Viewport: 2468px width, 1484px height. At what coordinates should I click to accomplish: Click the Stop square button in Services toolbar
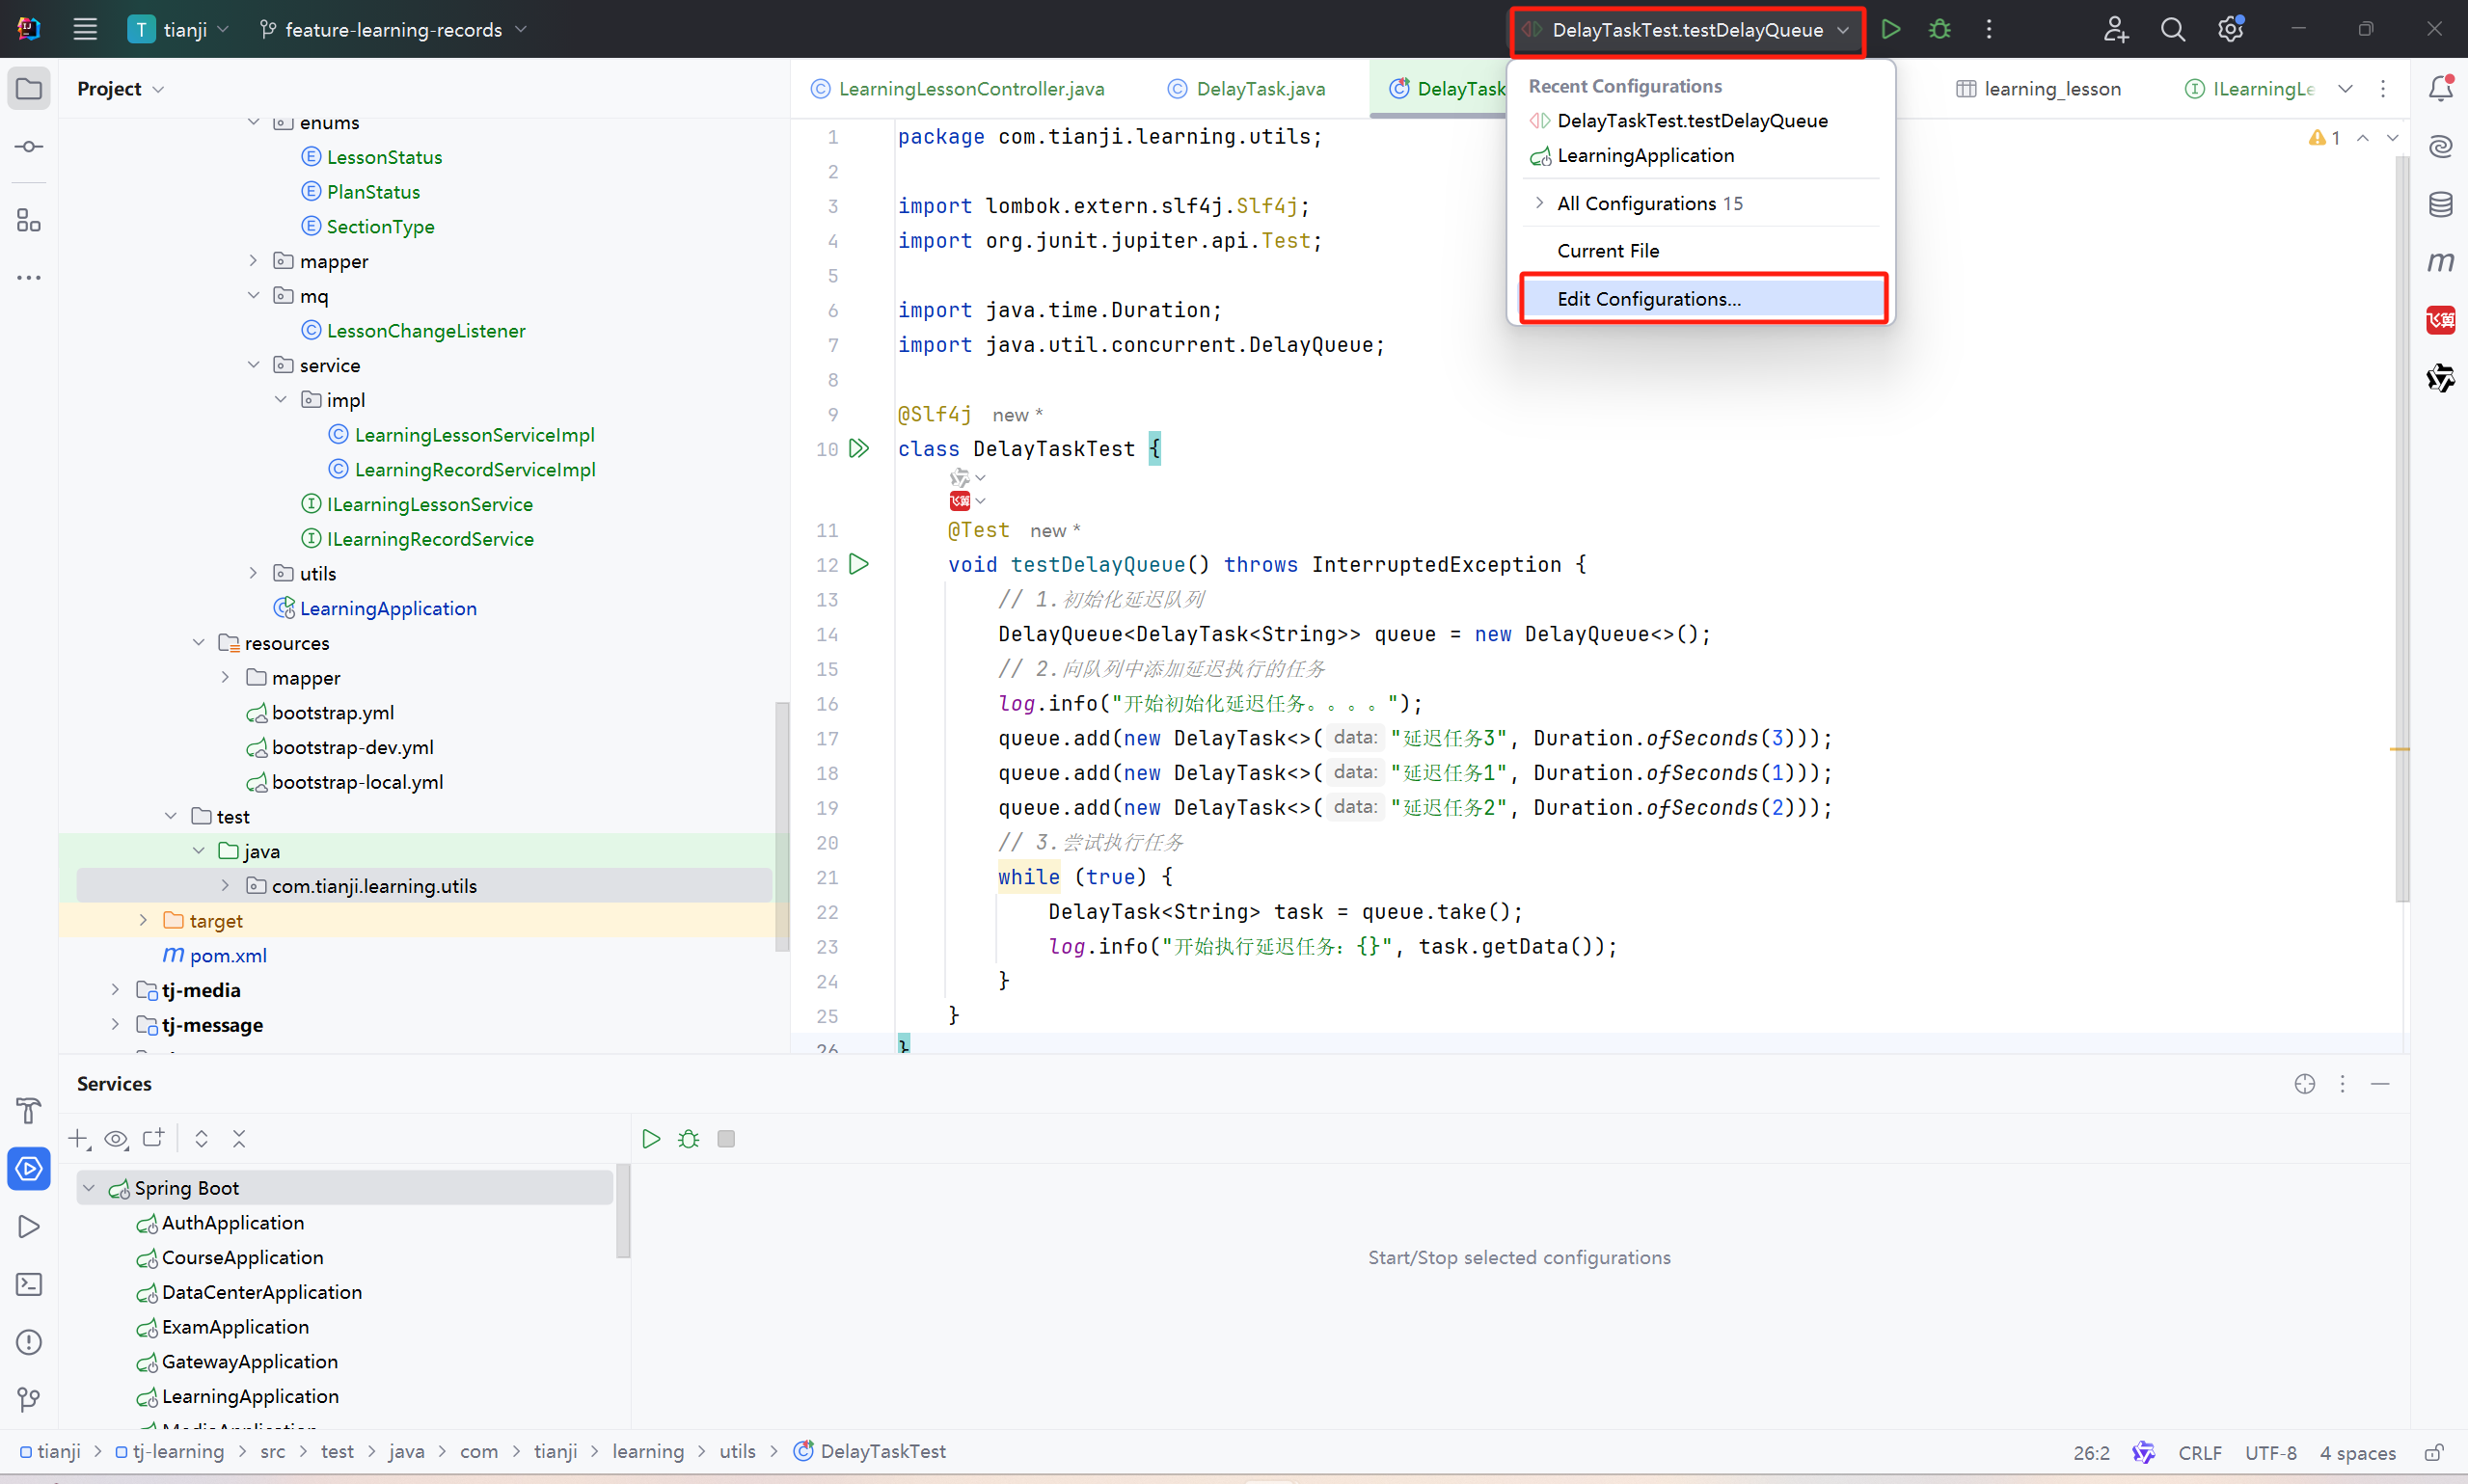pos(726,1139)
